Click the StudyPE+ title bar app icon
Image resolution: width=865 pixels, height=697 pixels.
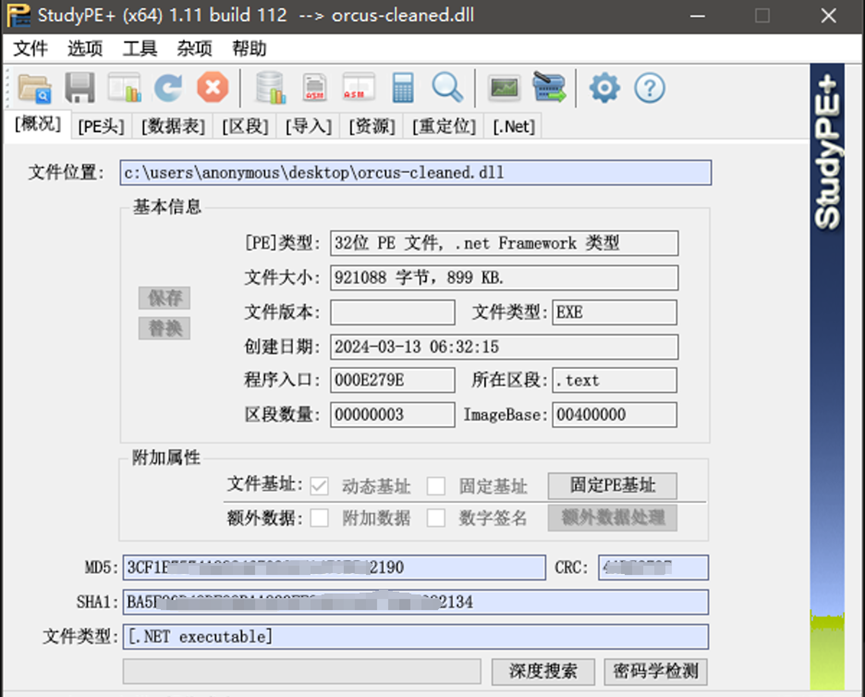click(x=18, y=15)
